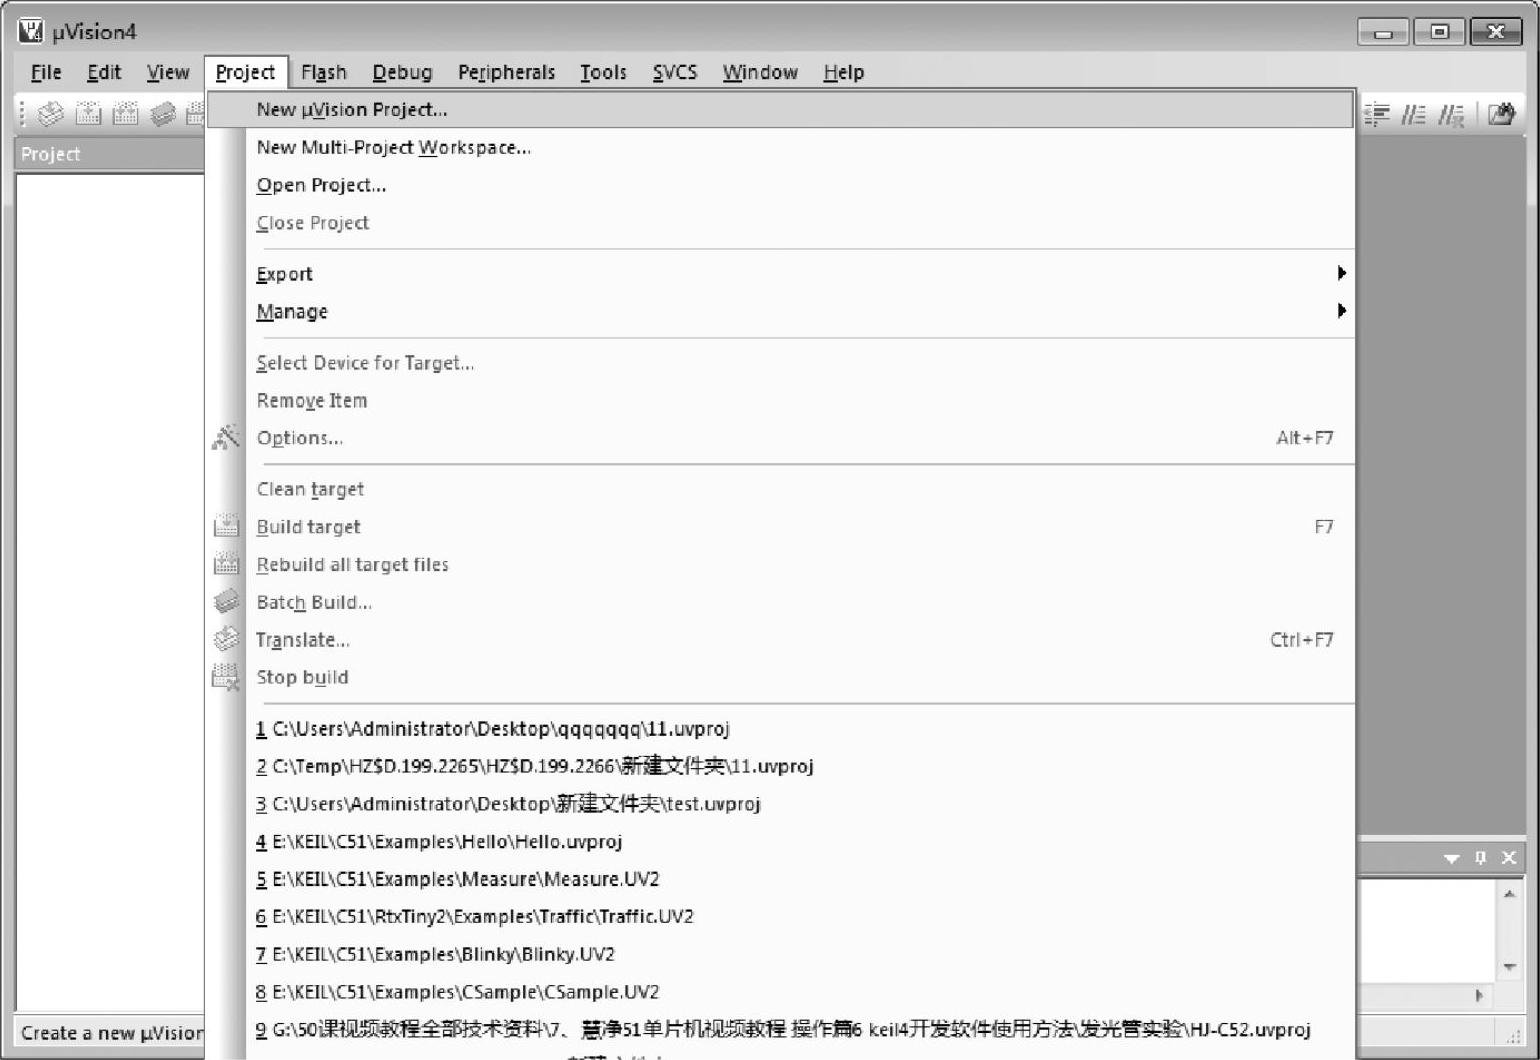The width and height of the screenshot is (1540, 1060).
Task: Open the Debug menu
Action: tap(402, 72)
